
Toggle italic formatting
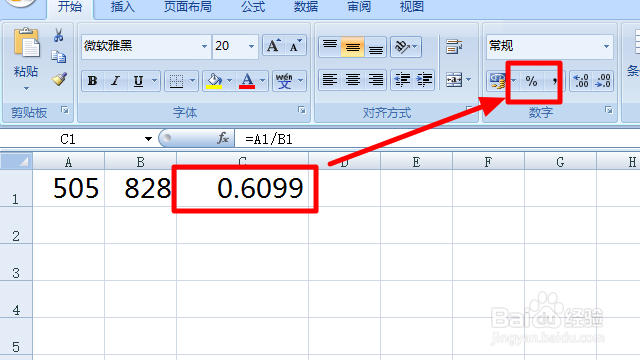tap(116, 81)
